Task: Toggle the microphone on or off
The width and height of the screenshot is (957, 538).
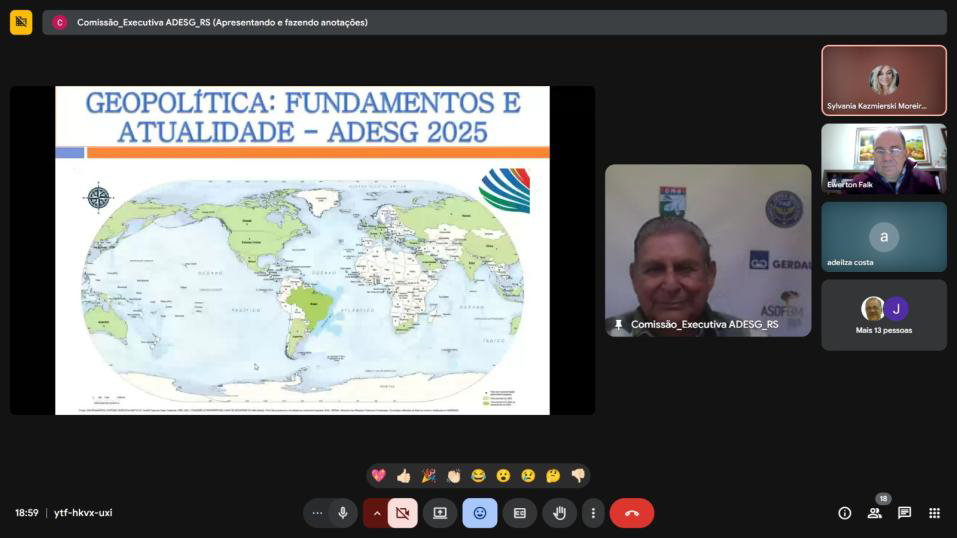Action: [x=343, y=513]
